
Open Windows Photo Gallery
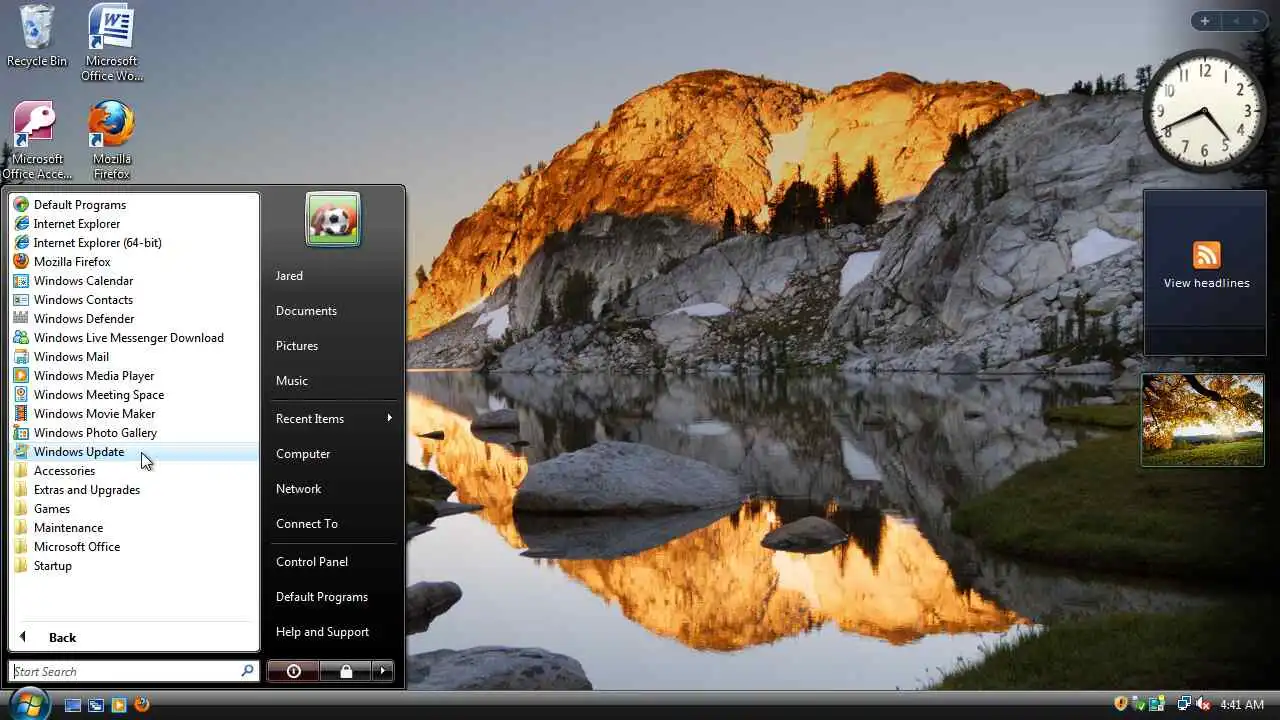[134, 433]
